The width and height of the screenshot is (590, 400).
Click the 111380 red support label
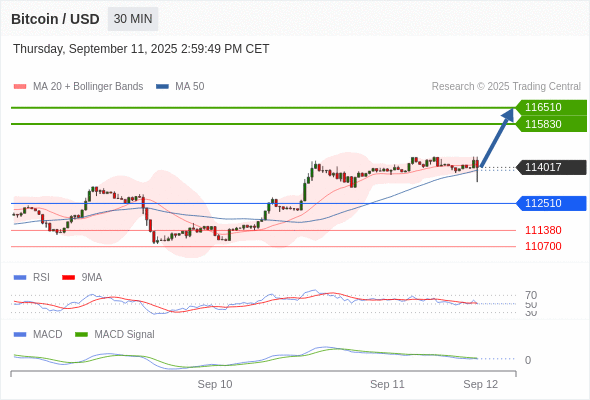pyautogui.click(x=543, y=230)
